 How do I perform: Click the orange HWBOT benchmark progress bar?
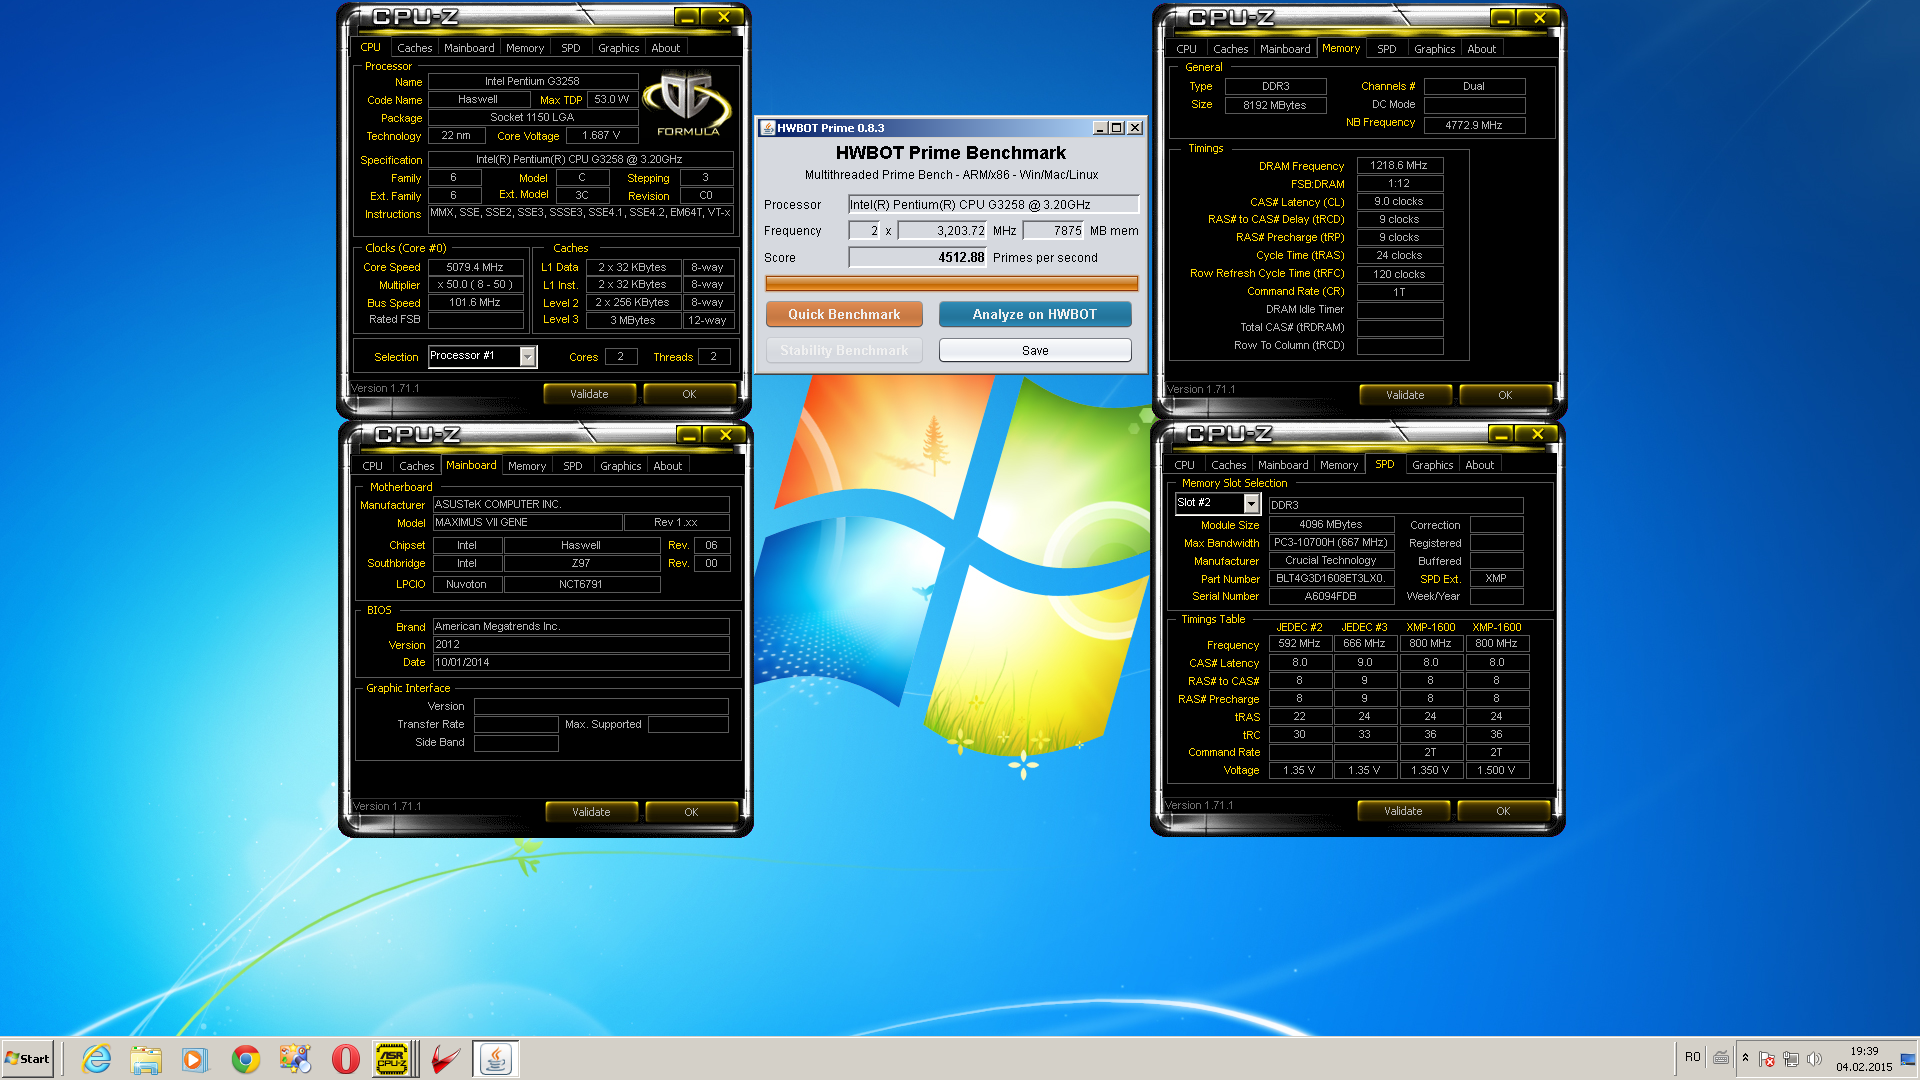[x=951, y=283]
